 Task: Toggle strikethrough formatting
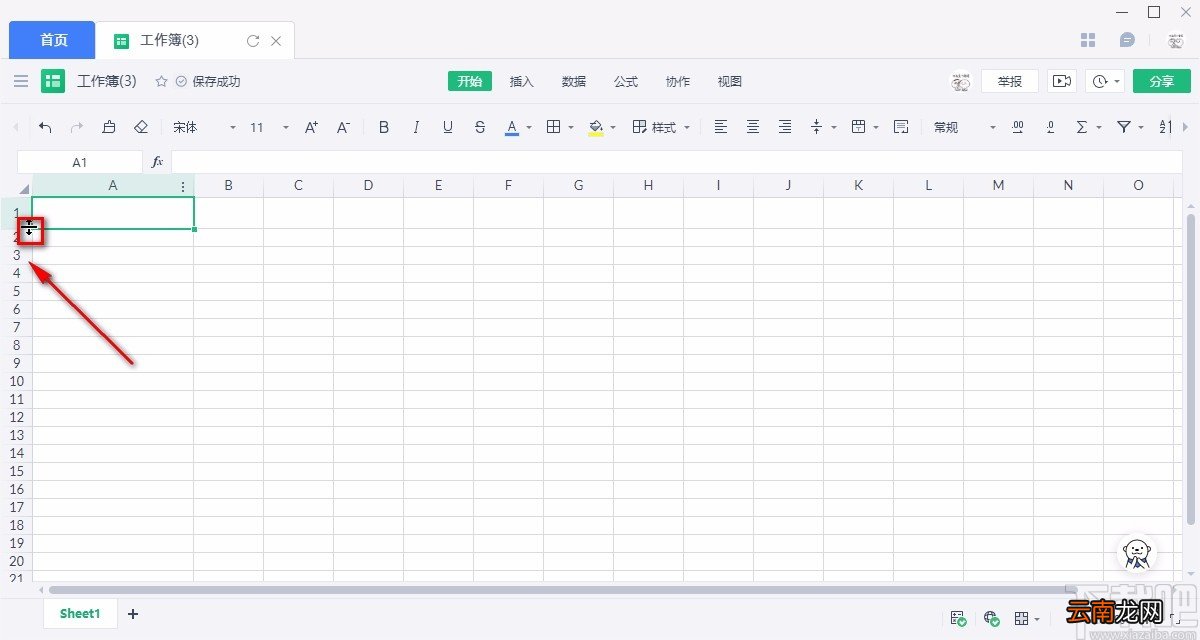[480, 127]
